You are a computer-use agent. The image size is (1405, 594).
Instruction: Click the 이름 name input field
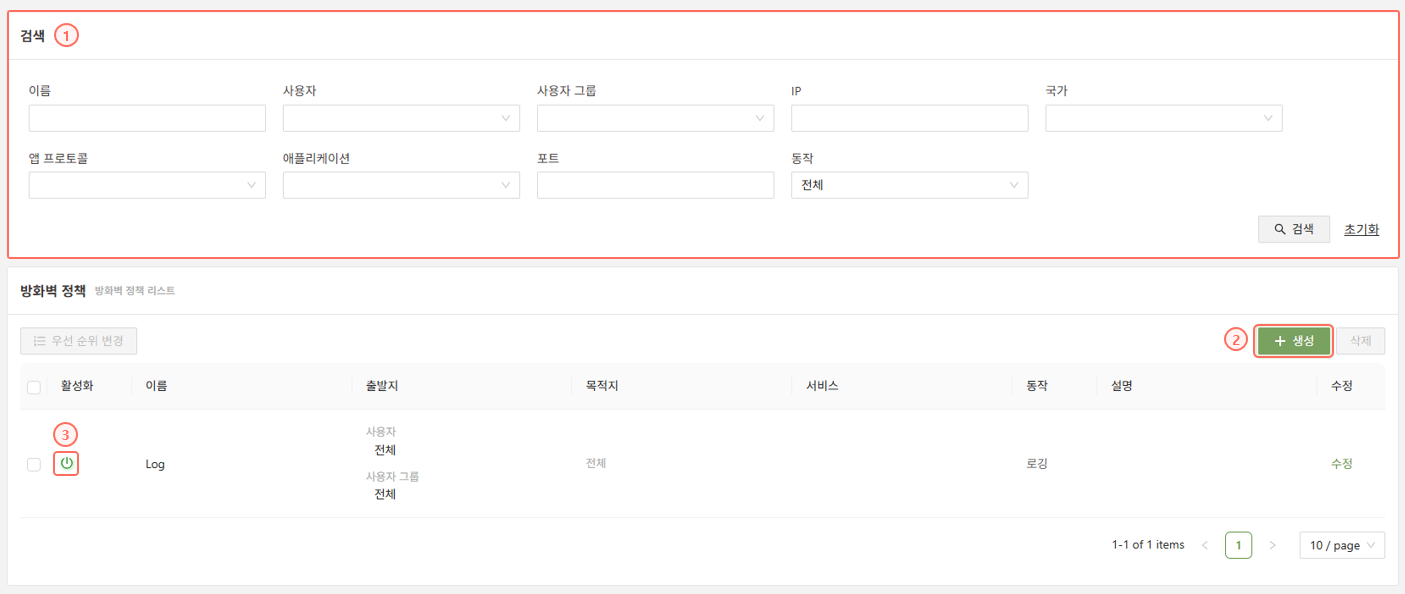click(x=147, y=119)
